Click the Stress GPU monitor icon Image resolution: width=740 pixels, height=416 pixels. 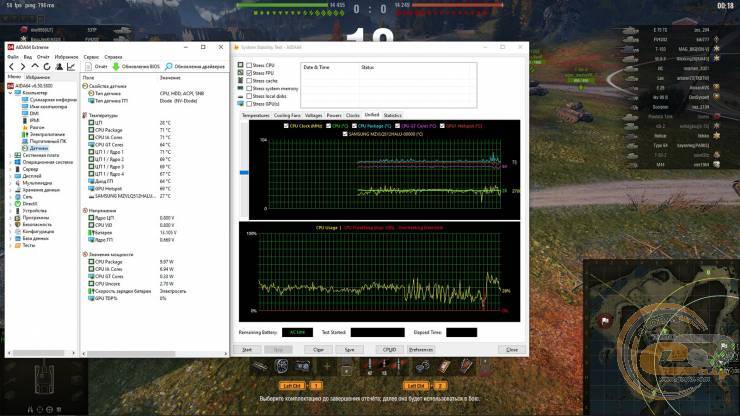click(241, 103)
